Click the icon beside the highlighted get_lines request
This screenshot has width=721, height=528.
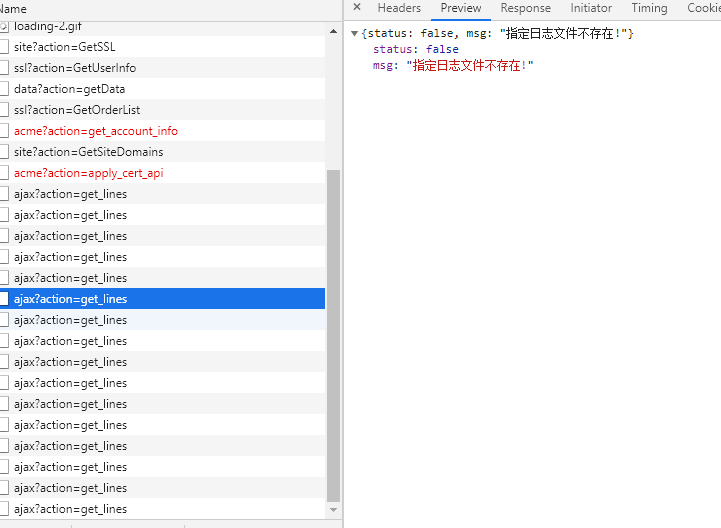point(4,299)
